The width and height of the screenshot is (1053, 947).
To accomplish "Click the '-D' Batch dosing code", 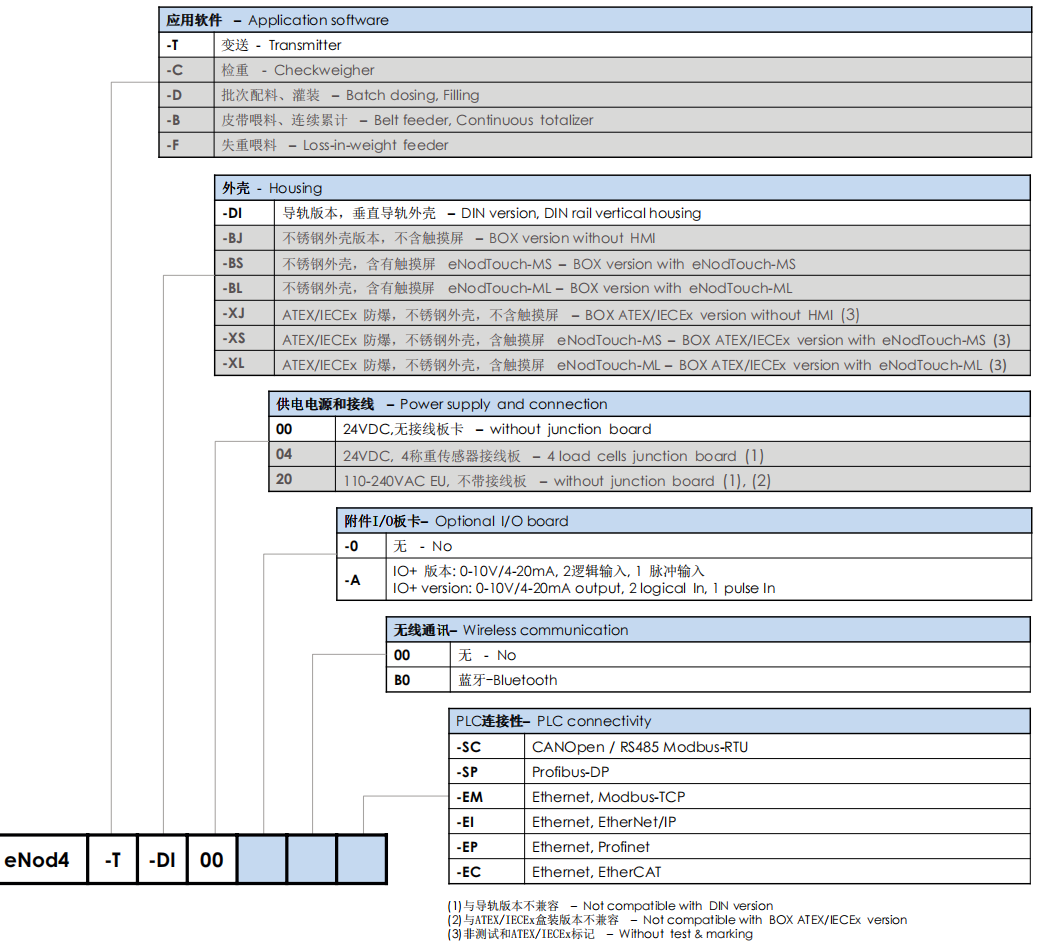I will click(186, 95).
